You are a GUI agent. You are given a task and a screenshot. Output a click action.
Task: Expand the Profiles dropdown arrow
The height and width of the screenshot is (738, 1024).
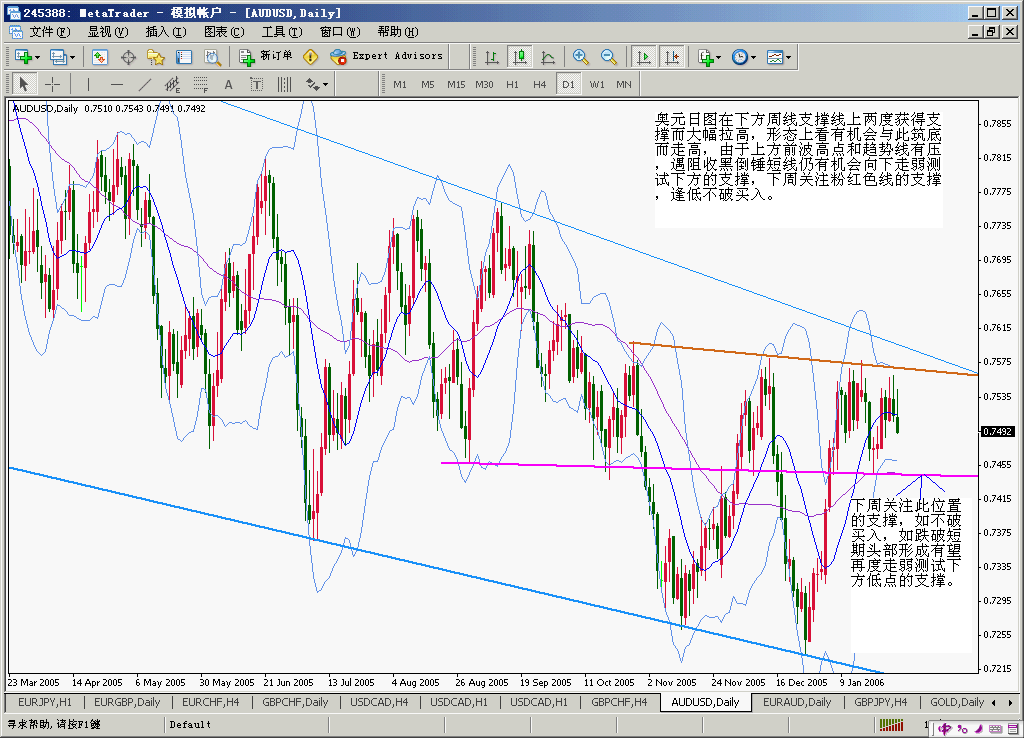[72, 57]
